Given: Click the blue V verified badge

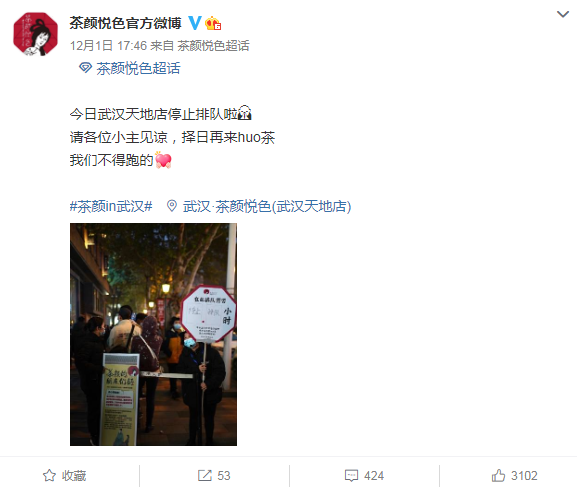Looking at the screenshot, I should tap(195, 23).
